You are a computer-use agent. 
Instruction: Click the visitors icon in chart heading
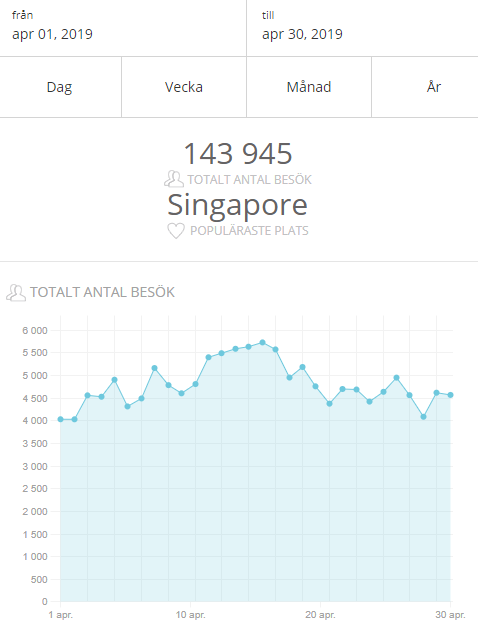16,293
